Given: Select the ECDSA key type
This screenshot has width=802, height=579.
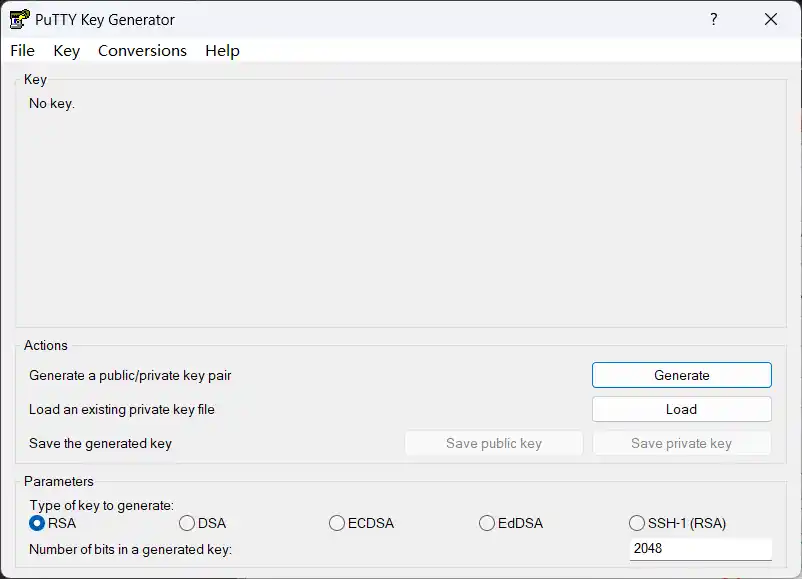Looking at the screenshot, I should (362, 523).
